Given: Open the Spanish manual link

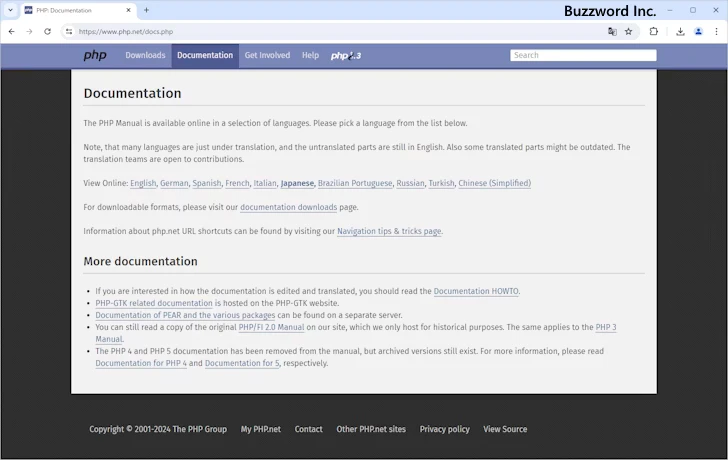Looking at the screenshot, I should point(207,183).
